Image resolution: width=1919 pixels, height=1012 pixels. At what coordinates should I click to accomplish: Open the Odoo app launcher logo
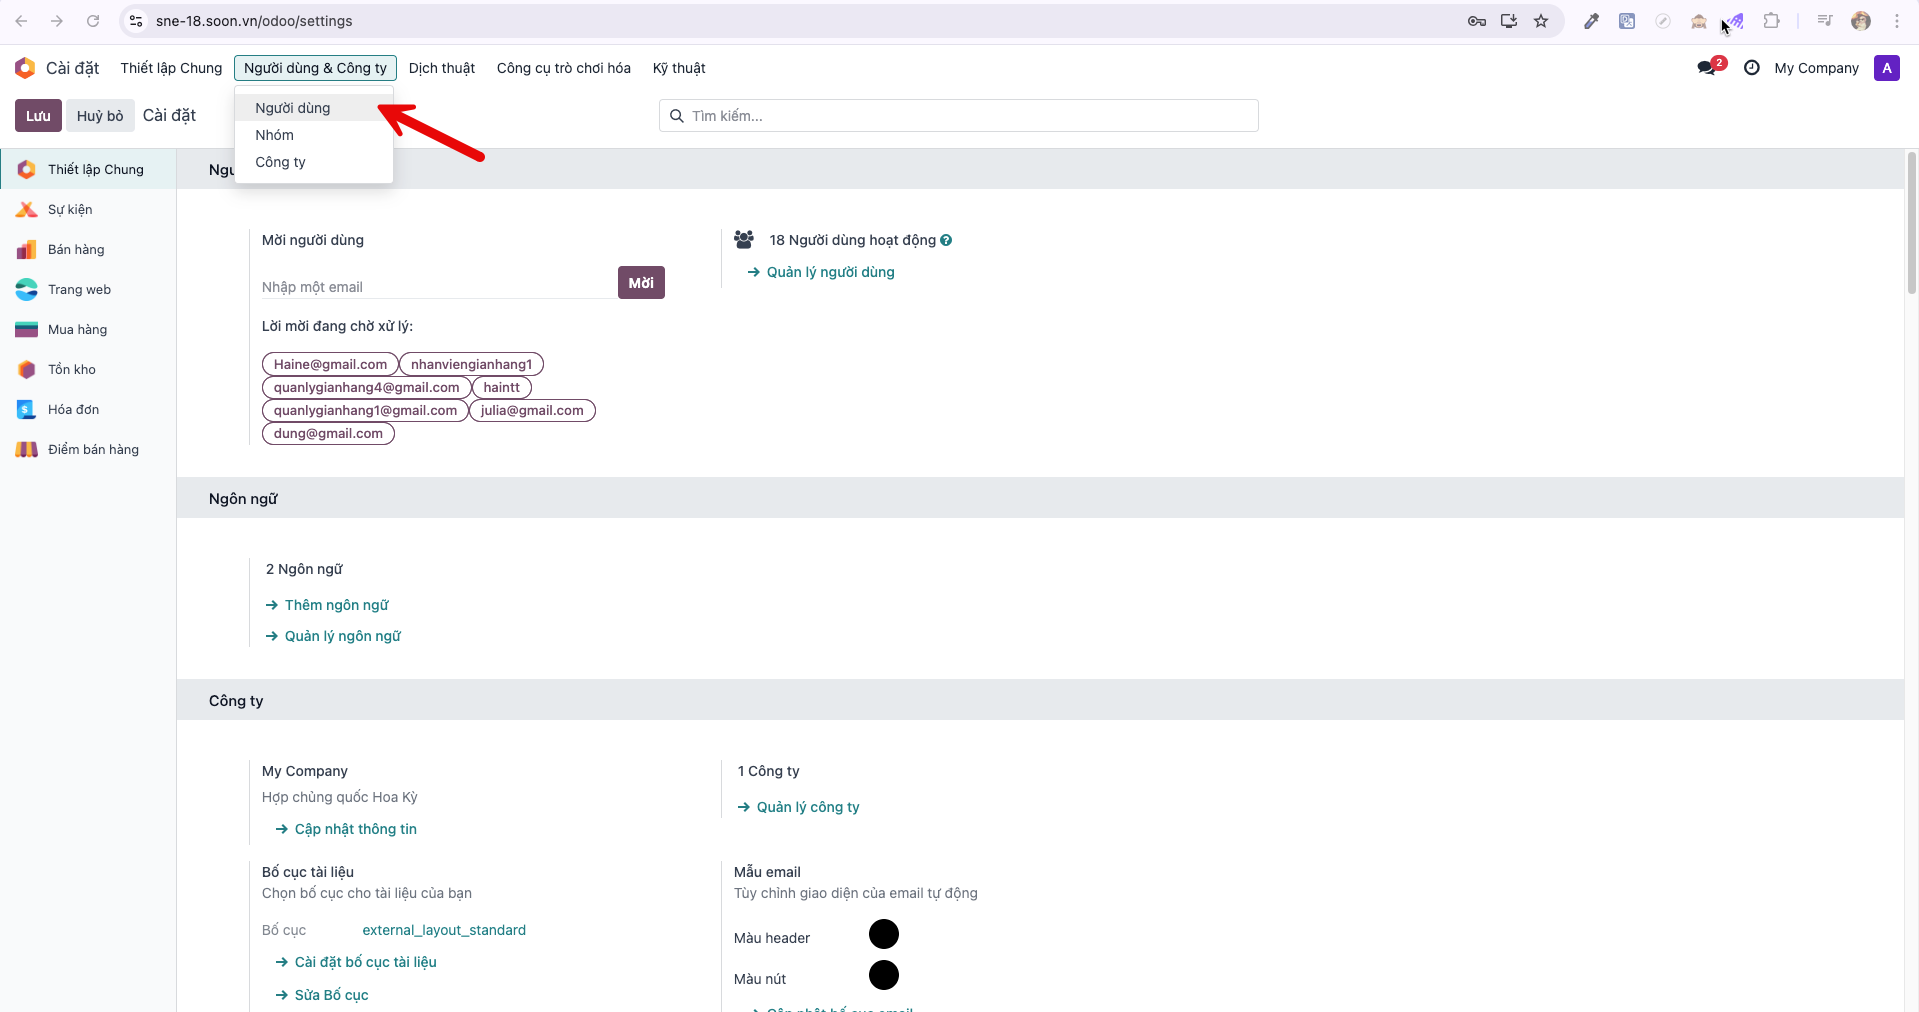(x=25, y=68)
